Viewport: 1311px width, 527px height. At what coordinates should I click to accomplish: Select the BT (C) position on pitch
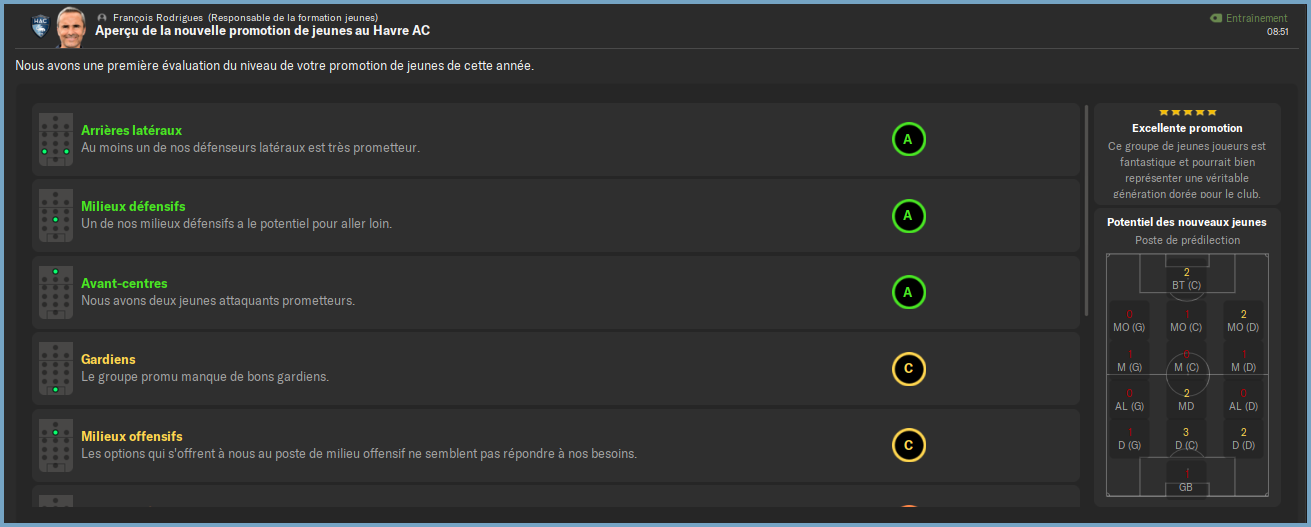pyautogui.click(x=1186, y=279)
